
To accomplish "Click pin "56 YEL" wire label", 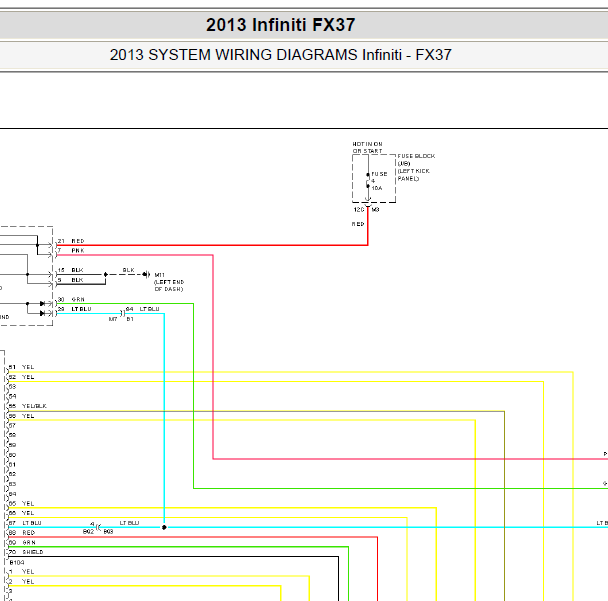I will tap(21, 416).
